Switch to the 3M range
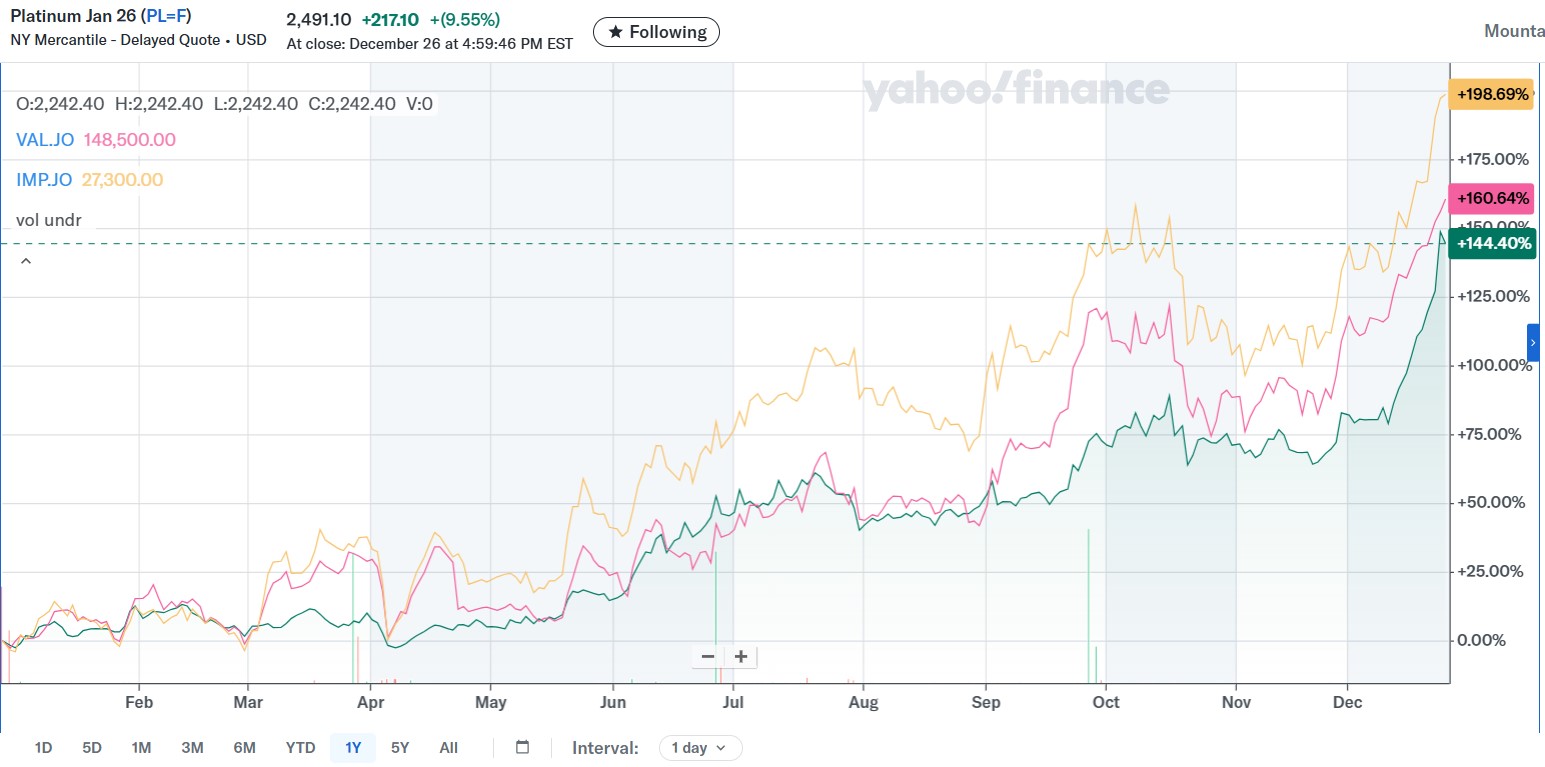The width and height of the screenshot is (1545, 767). click(192, 748)
